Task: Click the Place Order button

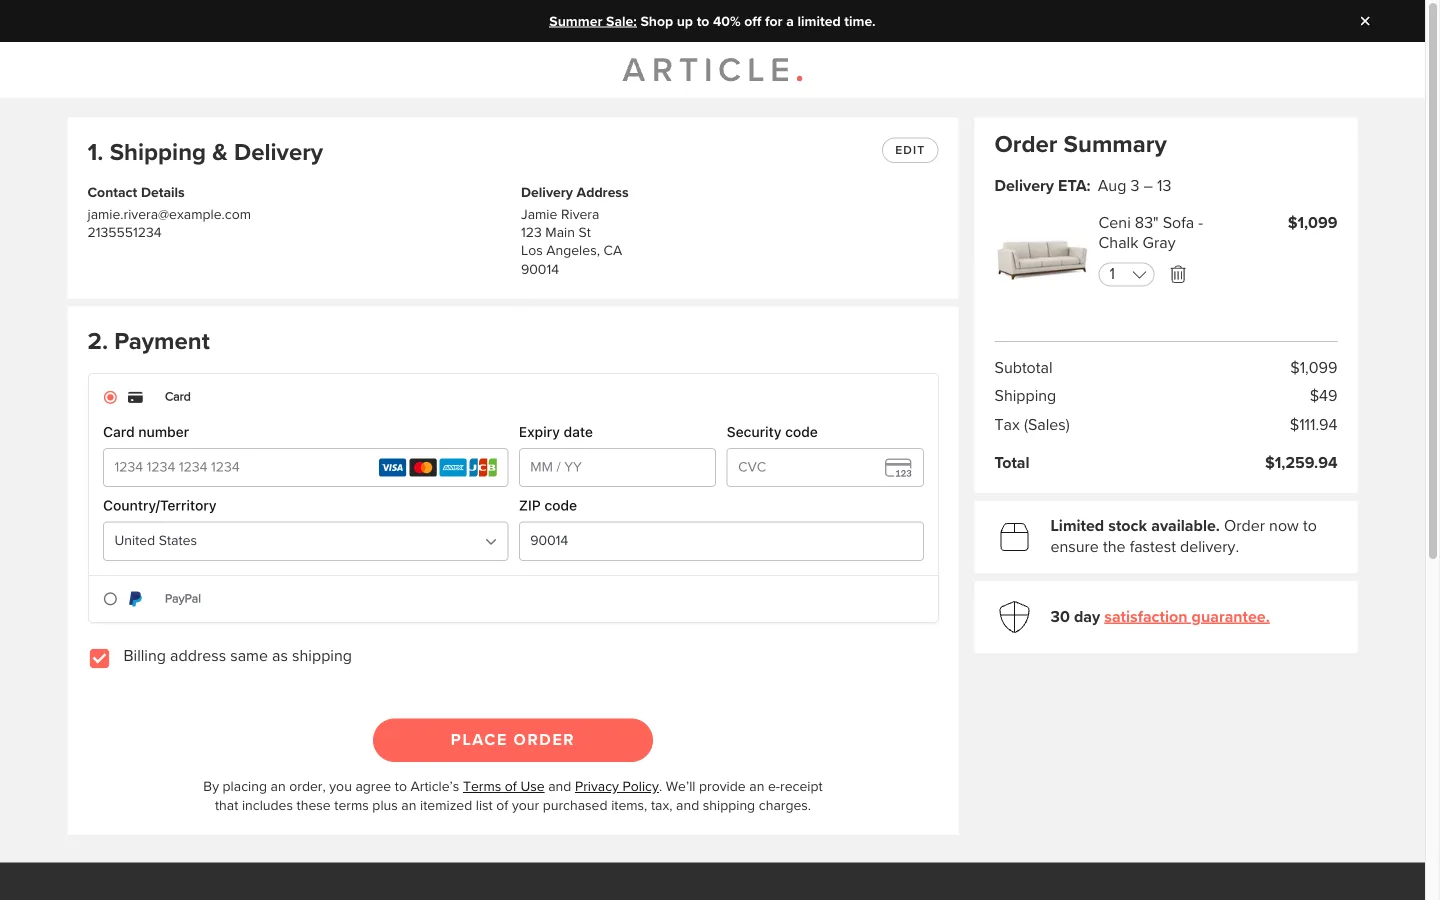Action: point(512,740)
